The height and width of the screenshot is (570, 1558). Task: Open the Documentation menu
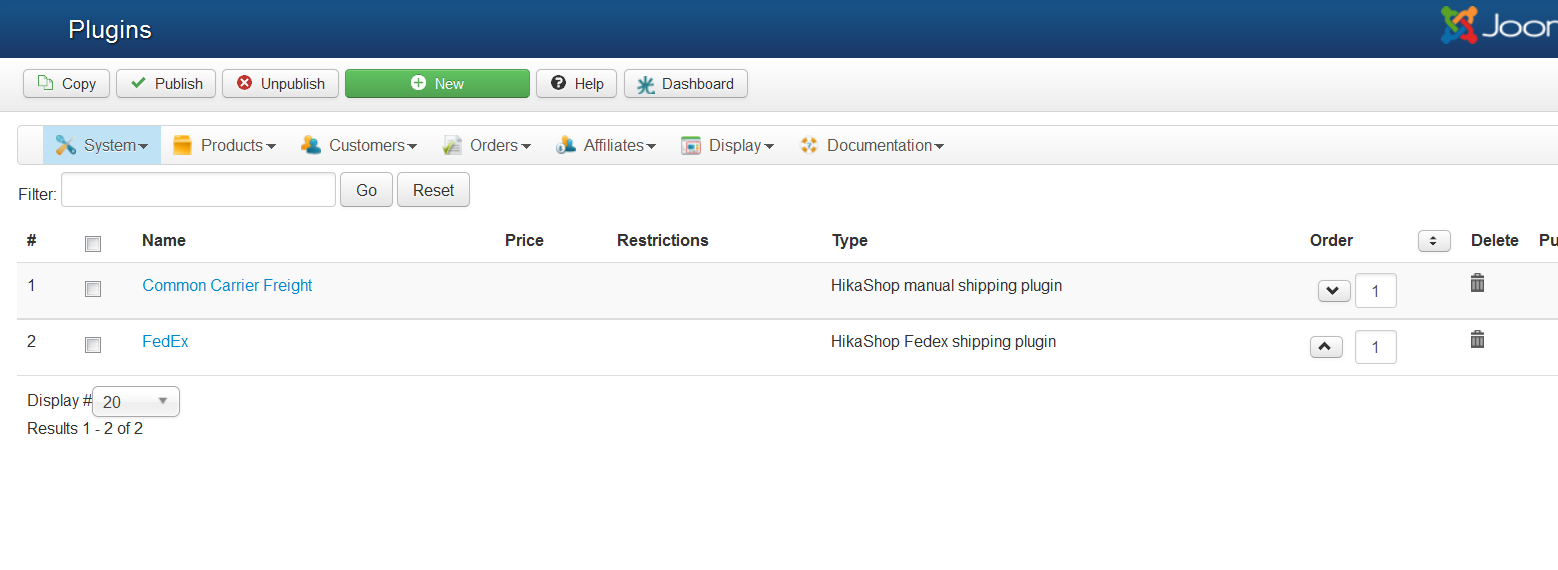[x=872, y=146]
